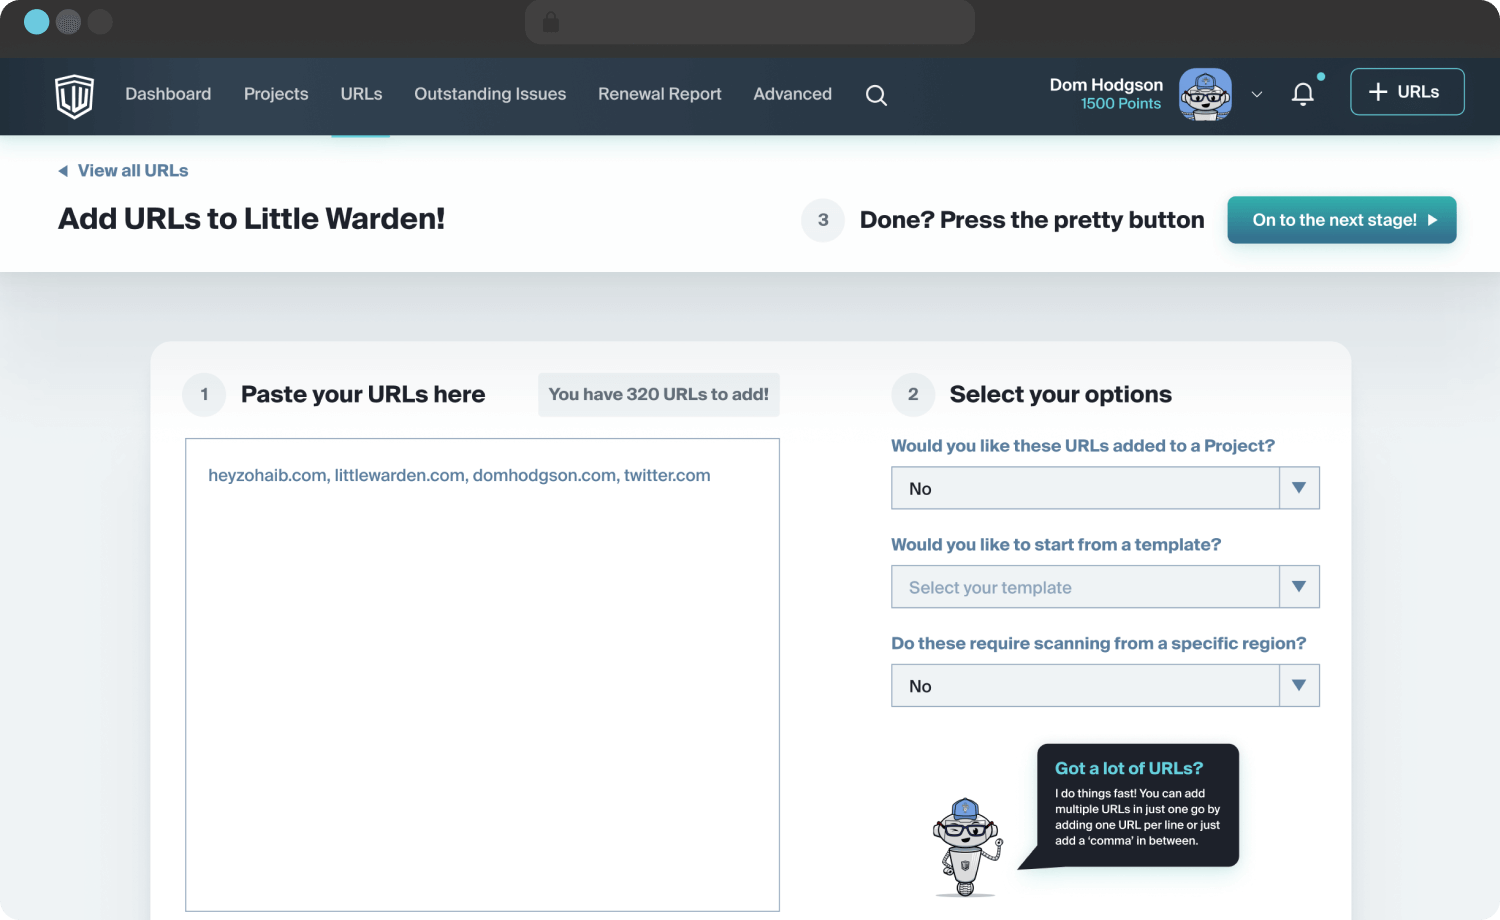Expand the specific region dropdown
This screenshot has width=1500, height=920.
tap(1105, 686)
